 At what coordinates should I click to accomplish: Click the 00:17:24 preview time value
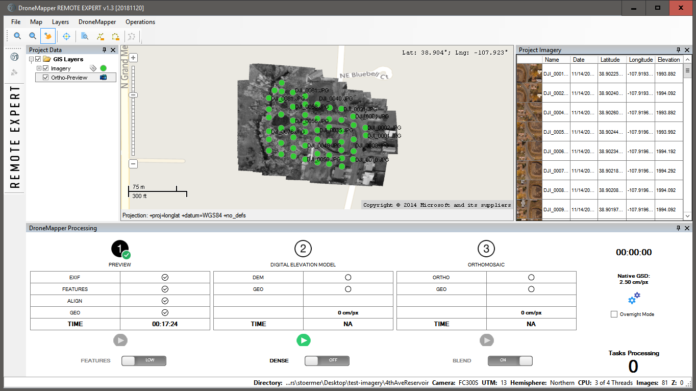tap(165, 324)
